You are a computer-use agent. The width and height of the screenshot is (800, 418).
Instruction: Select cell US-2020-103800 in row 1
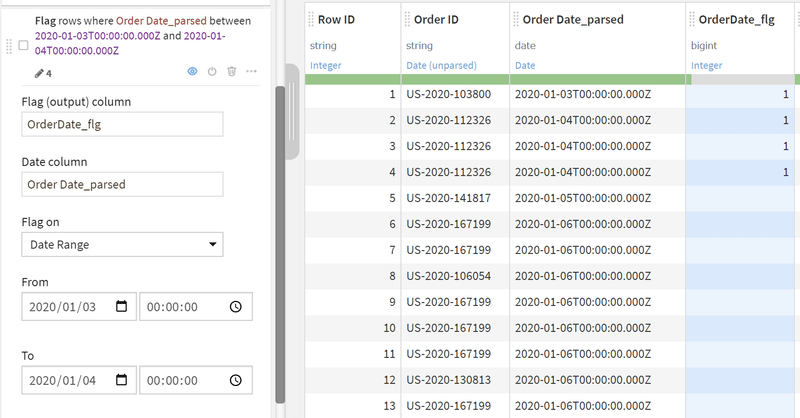[x=455, y=94]
